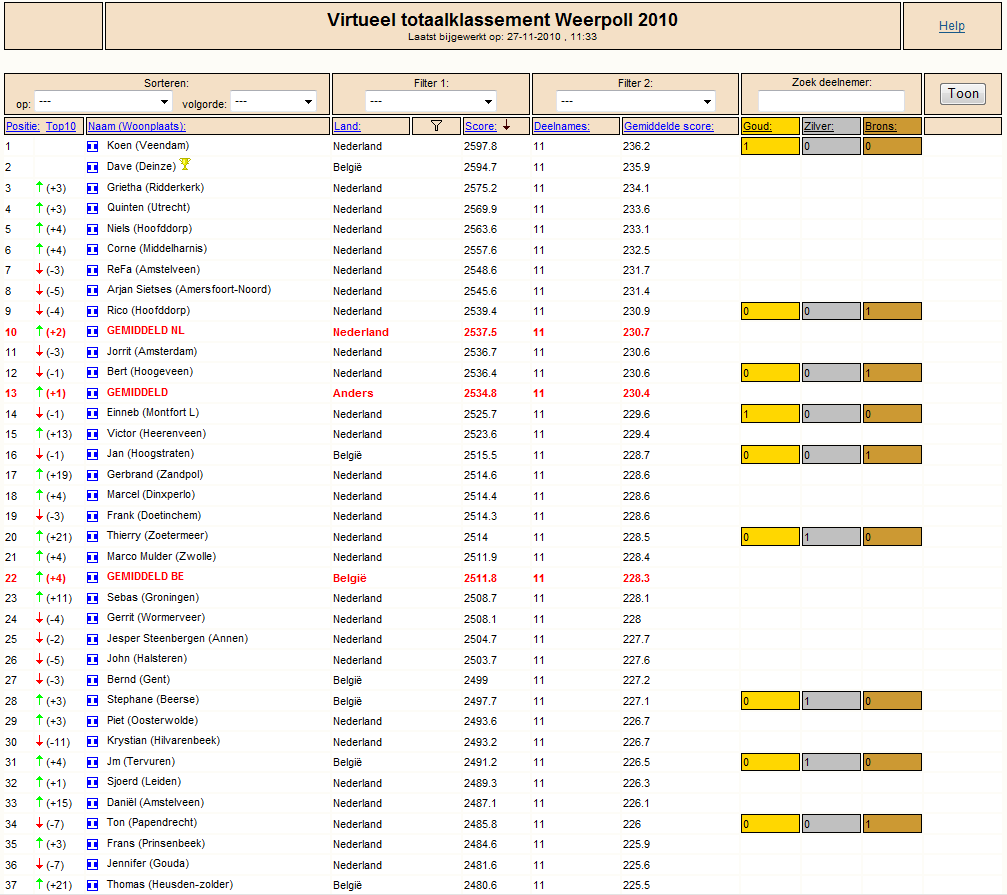The height and width of the screenshot is (895, 1007).
Task: Click the Gemiddelde score column header
Action: pyautogui.click(x=668, y=127)
